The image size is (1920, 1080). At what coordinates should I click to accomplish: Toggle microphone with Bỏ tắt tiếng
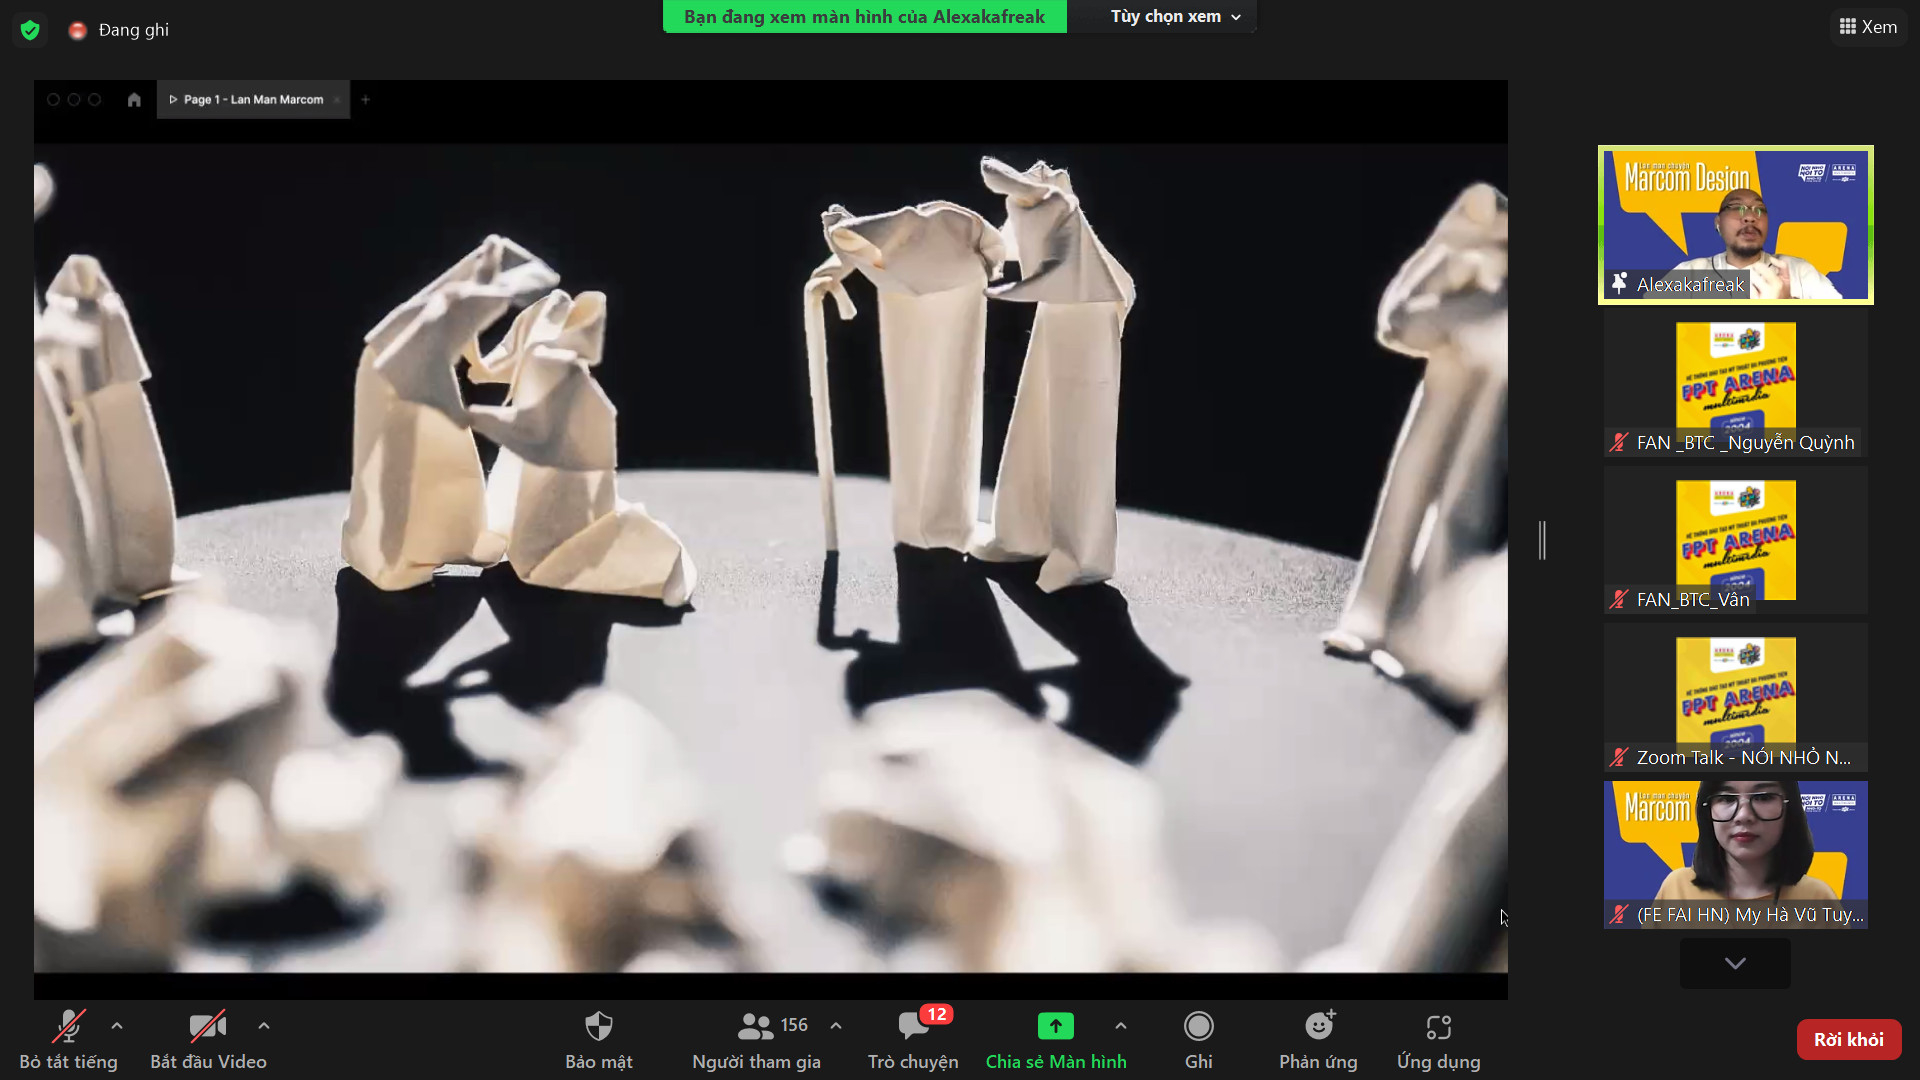(x=68, y=1040)
